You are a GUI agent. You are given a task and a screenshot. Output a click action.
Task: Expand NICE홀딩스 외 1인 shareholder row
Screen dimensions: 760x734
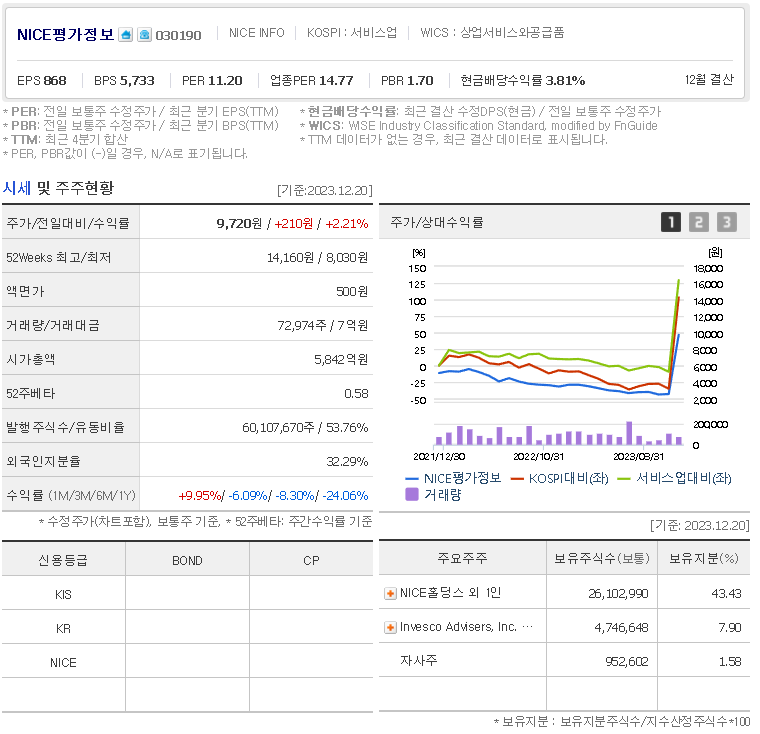(x=390, y=593)
